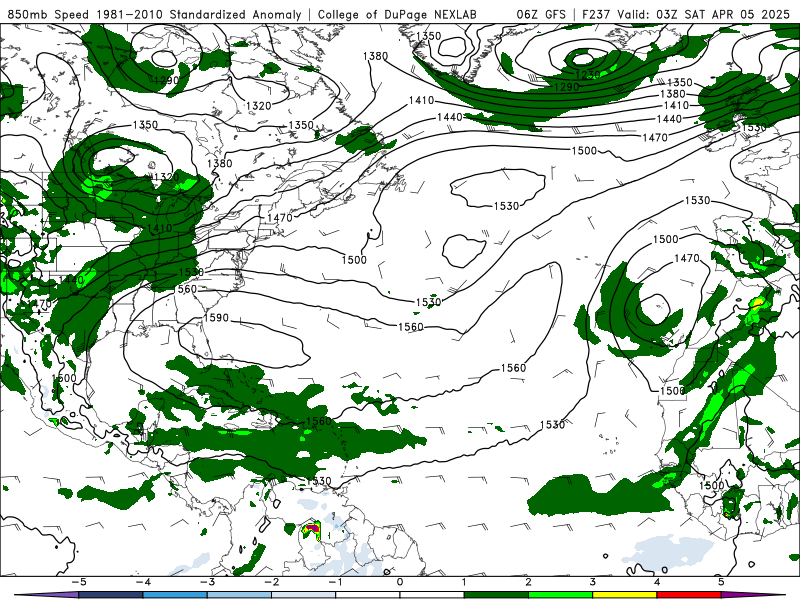Click the "1590" height contour label

[x=216, y=318]
